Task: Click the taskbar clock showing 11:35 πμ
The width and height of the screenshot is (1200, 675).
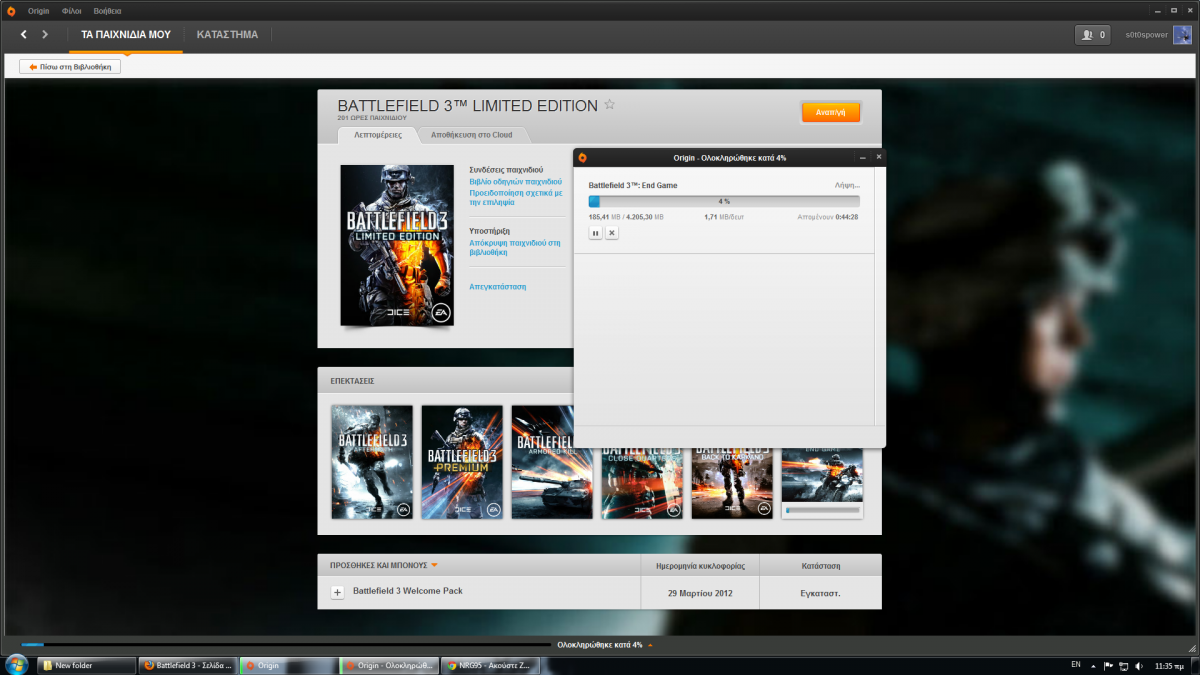Action: (1168, 665)
